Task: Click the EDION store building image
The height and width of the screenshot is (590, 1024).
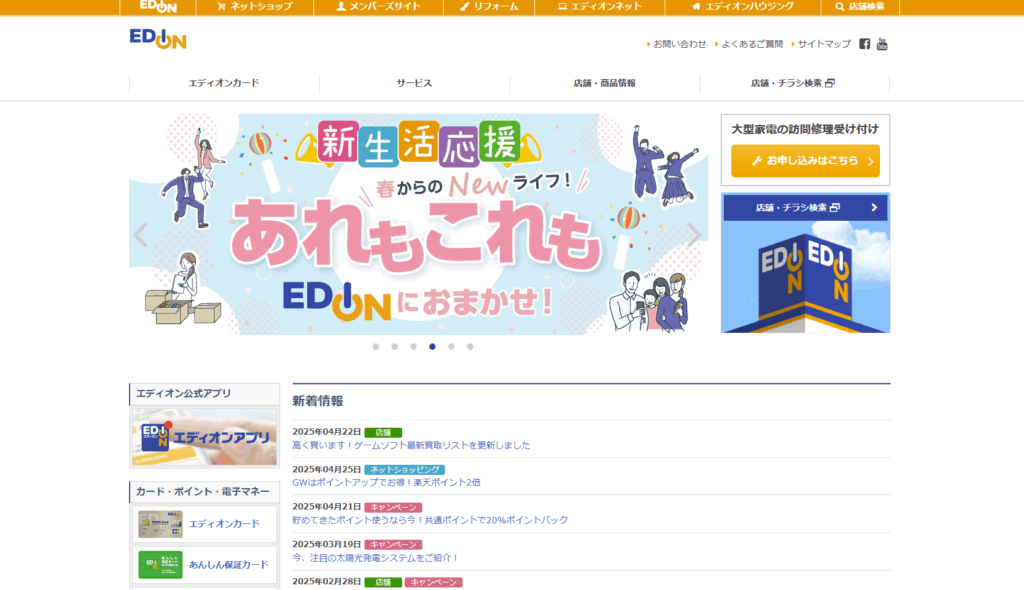Action: 805,277
